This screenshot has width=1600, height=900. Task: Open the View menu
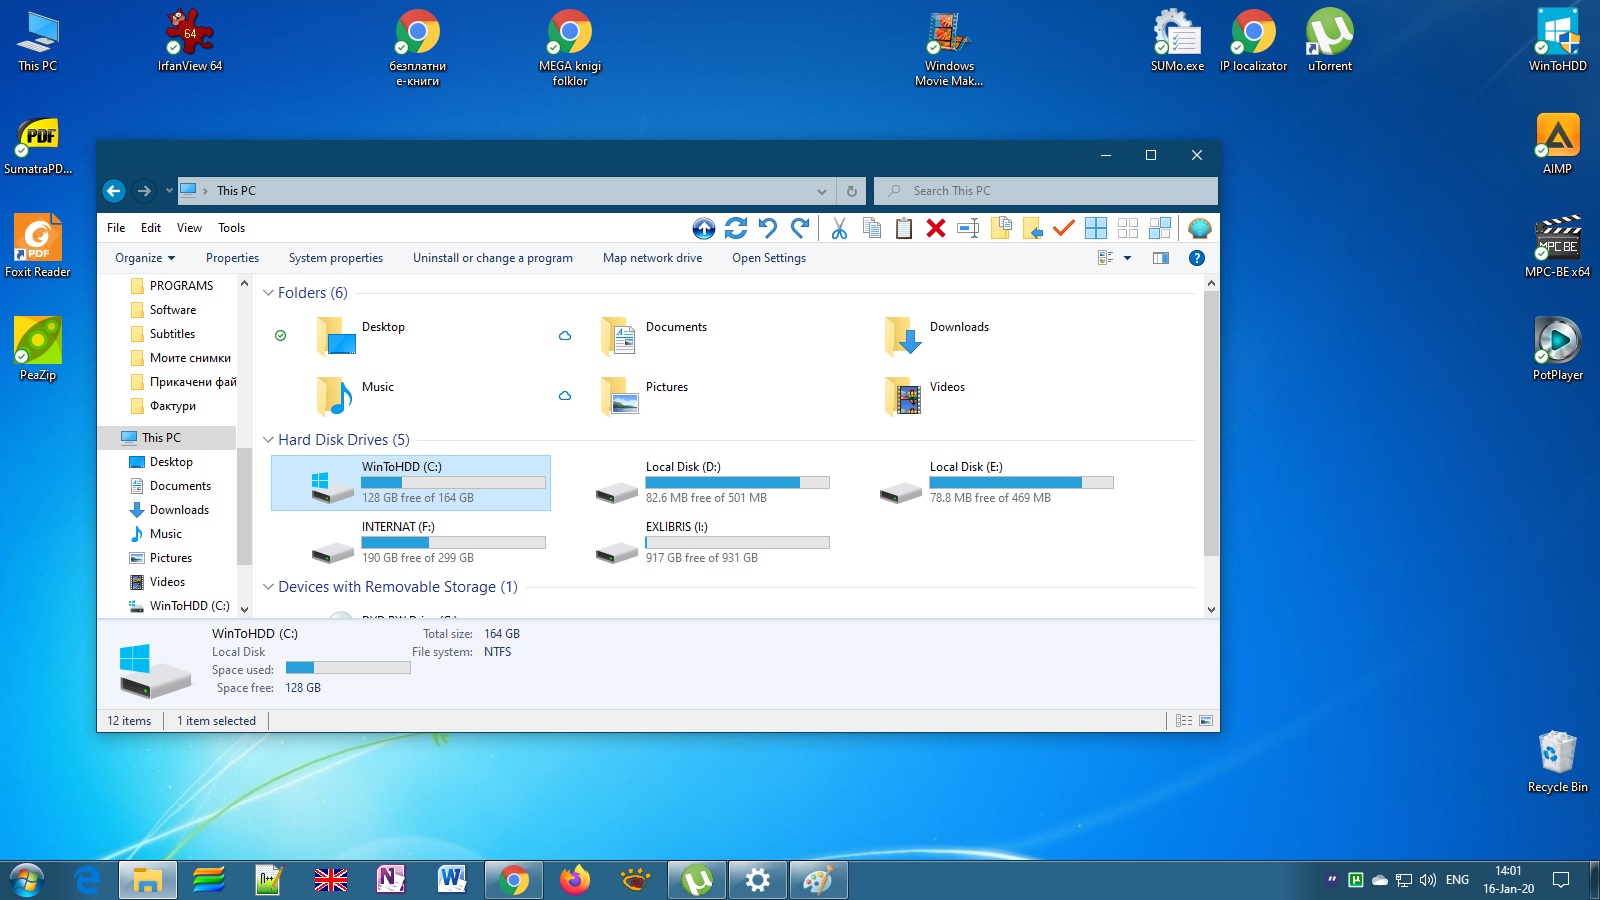coord(189,228)
